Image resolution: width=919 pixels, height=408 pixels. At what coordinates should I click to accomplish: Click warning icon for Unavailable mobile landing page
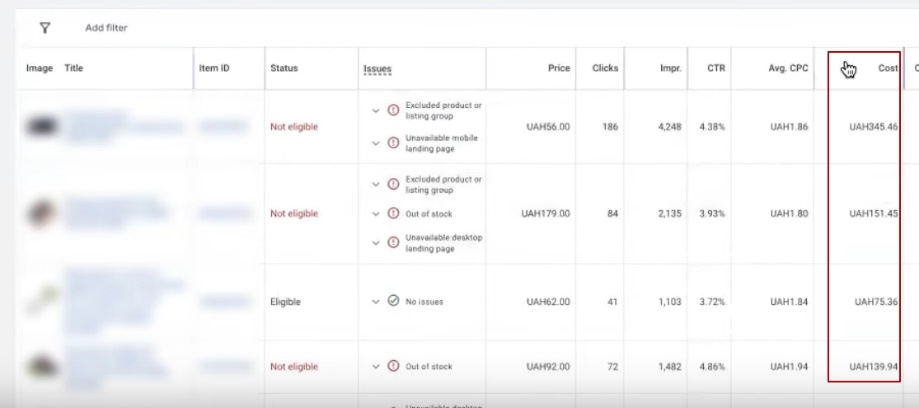click(393, 142)
